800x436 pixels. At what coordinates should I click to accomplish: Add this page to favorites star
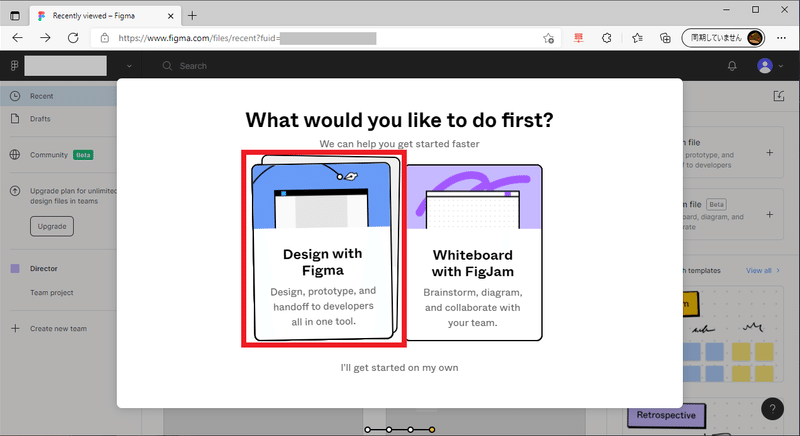point(548,38)
